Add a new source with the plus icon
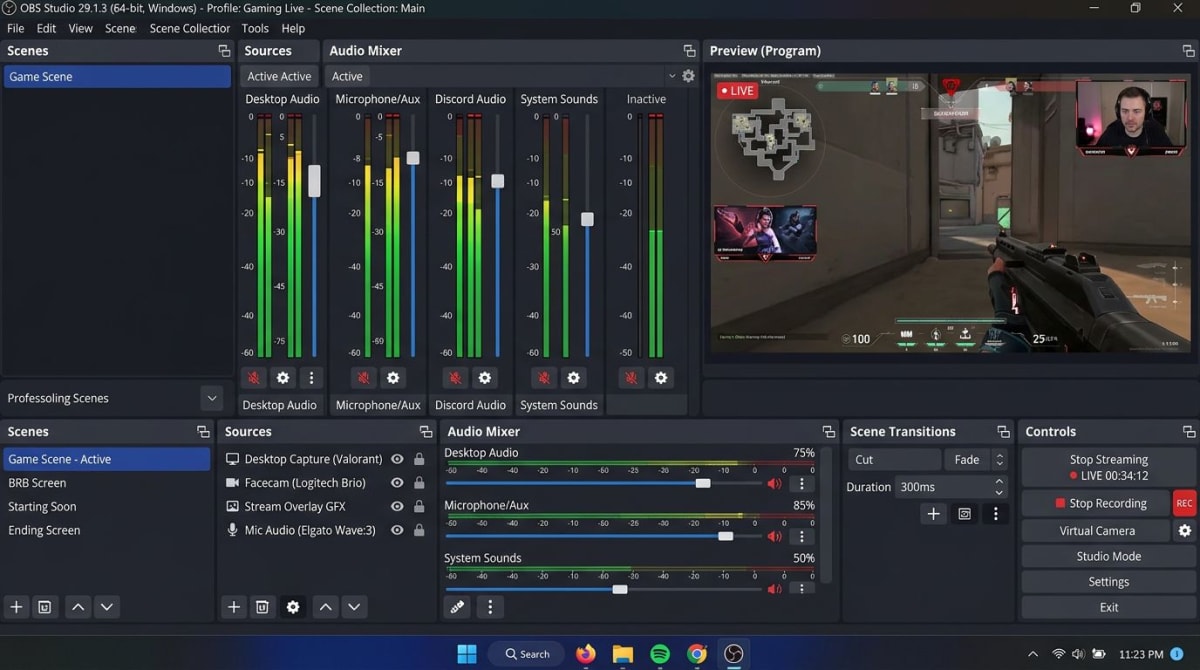This screenshot has width=1200, height=670. (x=233, y=606)
